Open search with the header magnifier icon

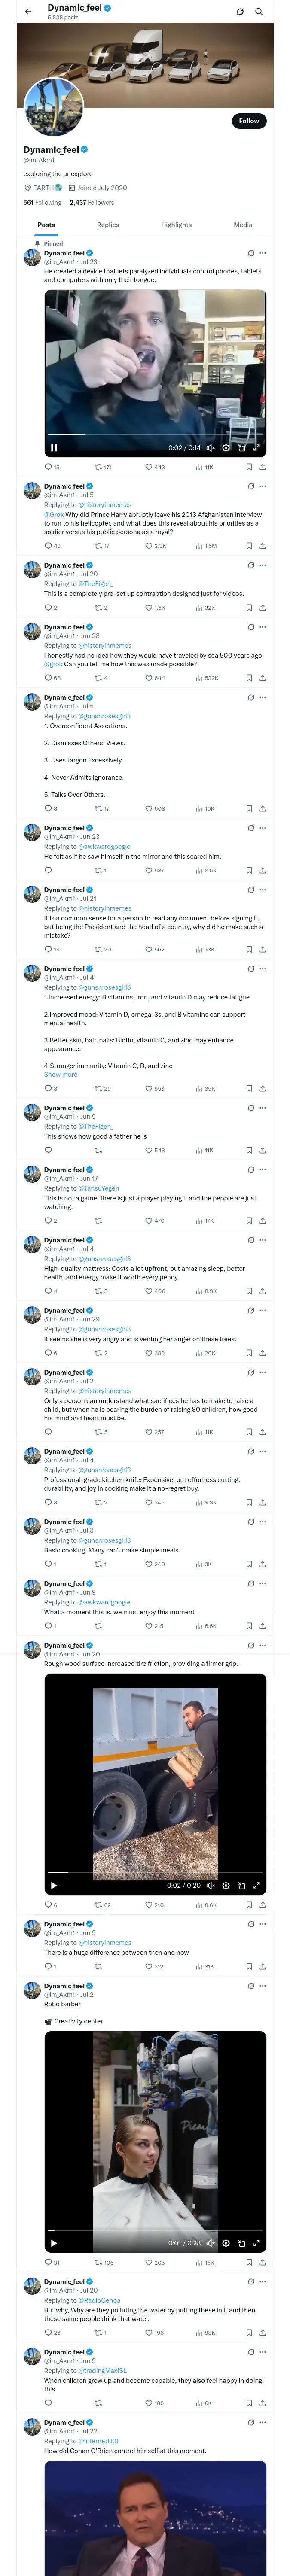tap(259, 12)
